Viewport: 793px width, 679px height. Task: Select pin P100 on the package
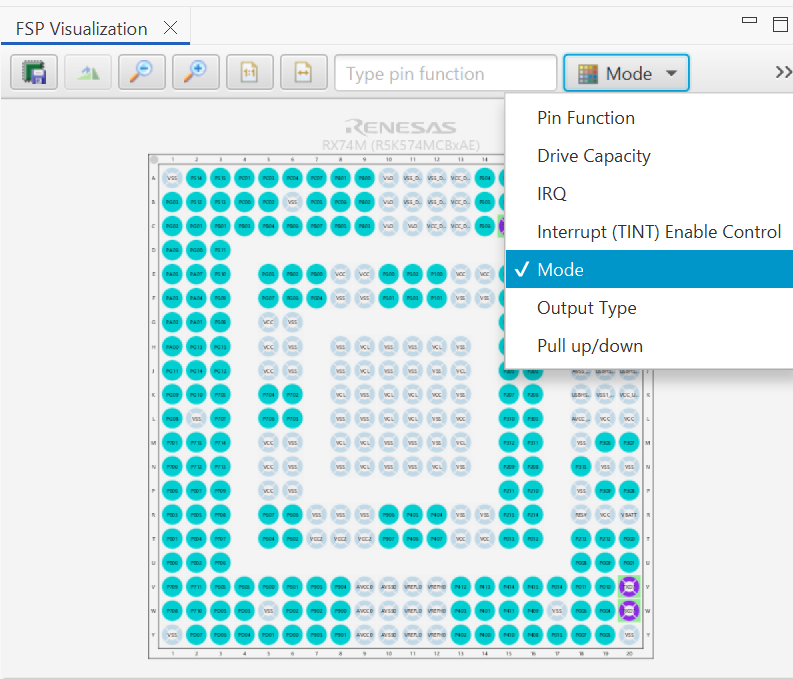[436, 274]
